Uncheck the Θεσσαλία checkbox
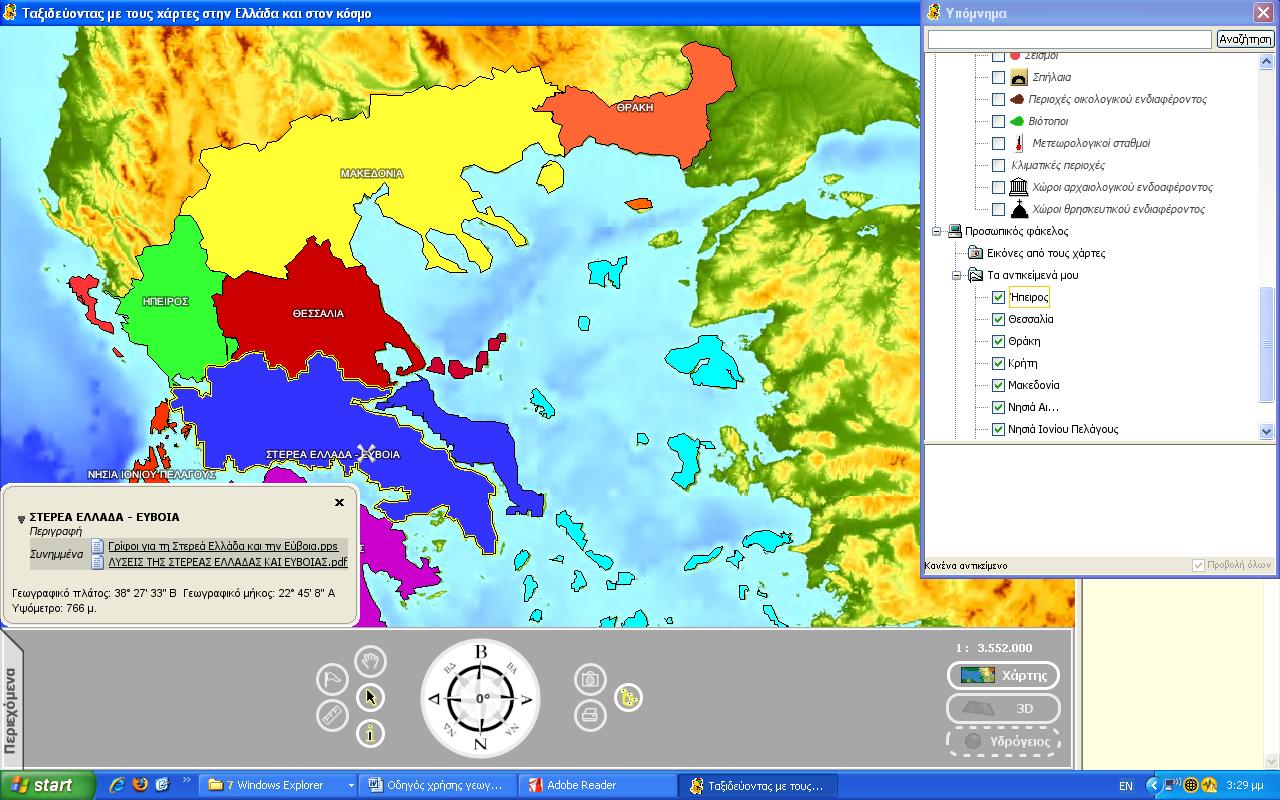Image resolution: width=1280 pixels, height=800 pixels. [x=998, y=319]
